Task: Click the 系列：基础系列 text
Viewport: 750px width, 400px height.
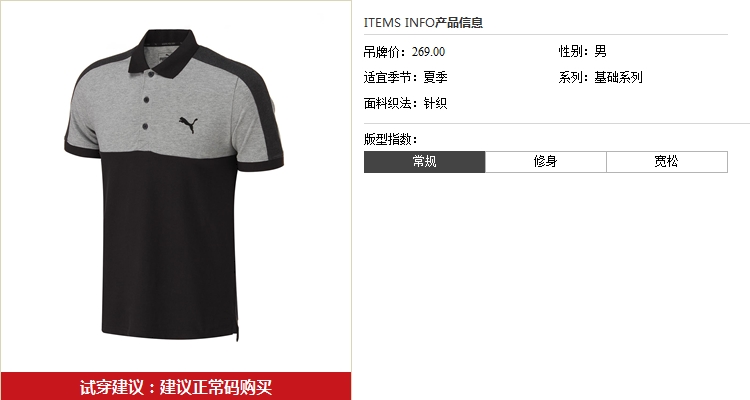Action: coord(600,77)
